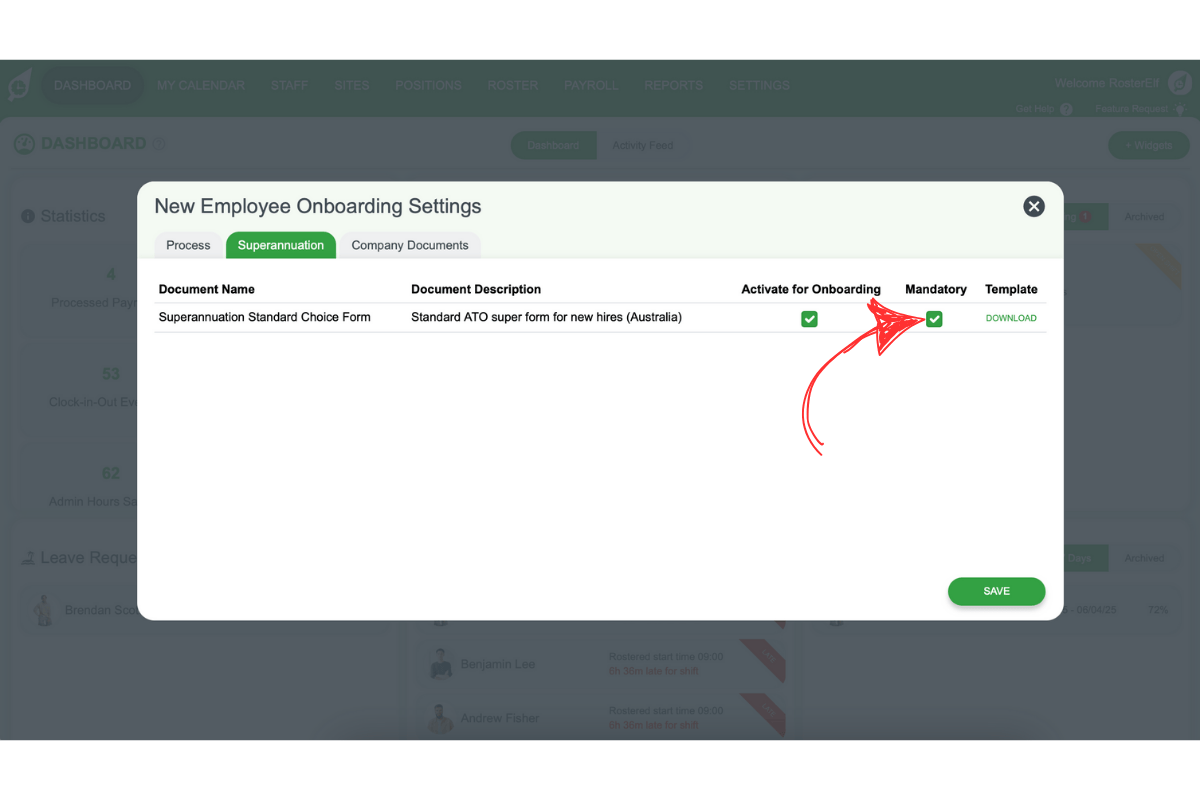Viewport: 1200px width, 800px height.
Task: Open the Staff menu
Action: click(290, 85)
